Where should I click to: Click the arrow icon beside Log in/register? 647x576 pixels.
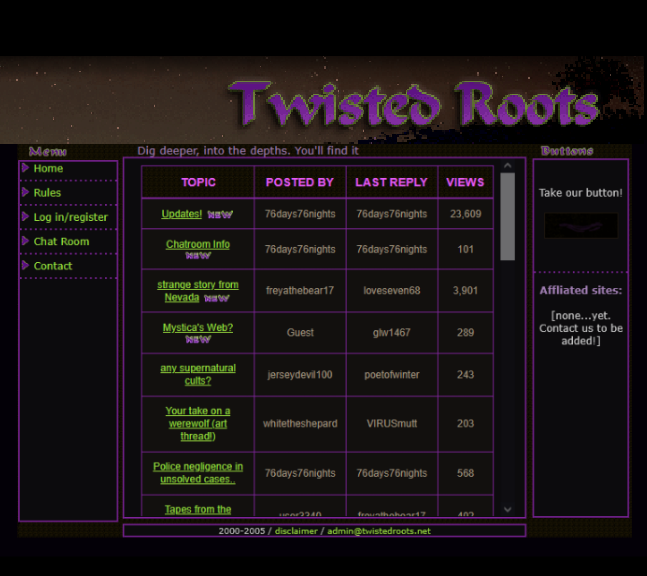[x=25, y=216]
